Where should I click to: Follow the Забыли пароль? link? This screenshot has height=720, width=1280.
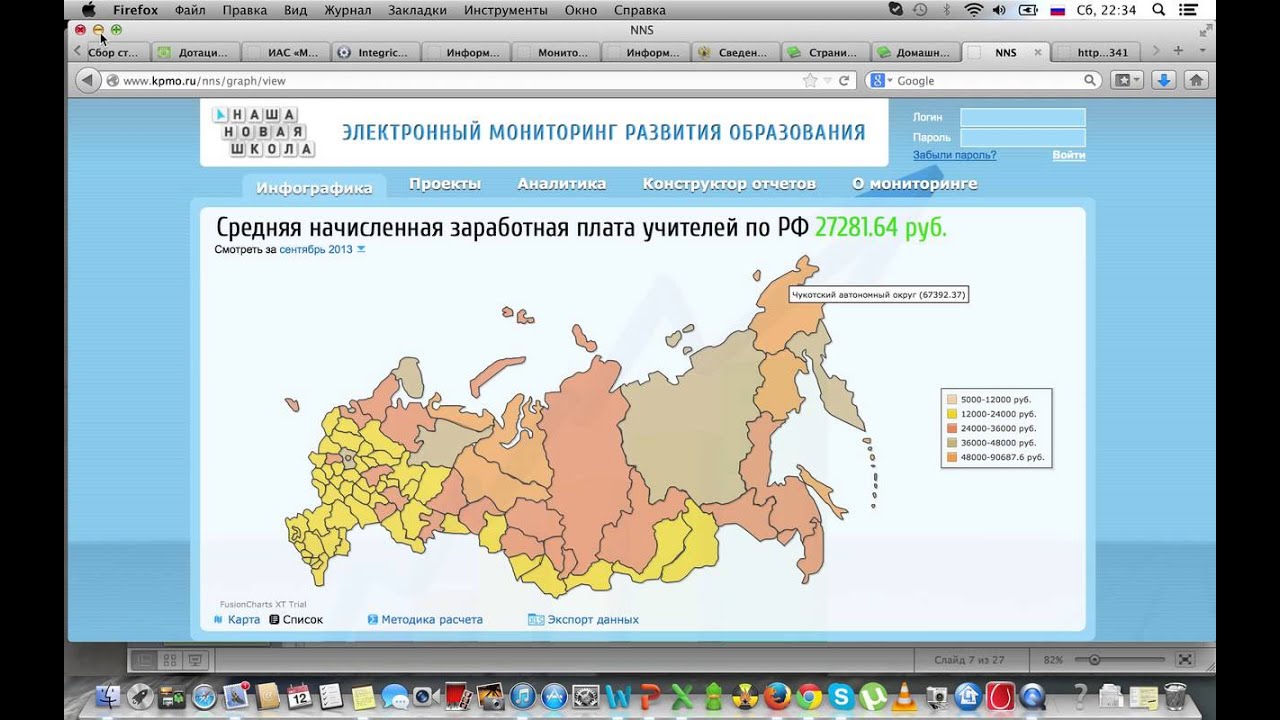(x=954, y=155)
